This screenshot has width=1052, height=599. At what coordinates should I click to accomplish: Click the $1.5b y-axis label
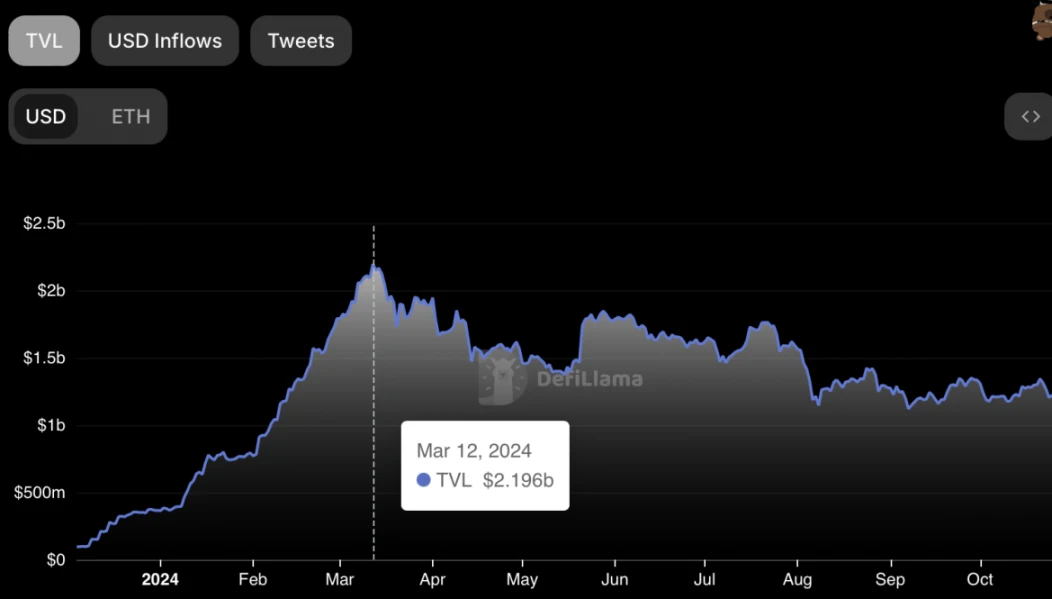(x=44, y=358)
